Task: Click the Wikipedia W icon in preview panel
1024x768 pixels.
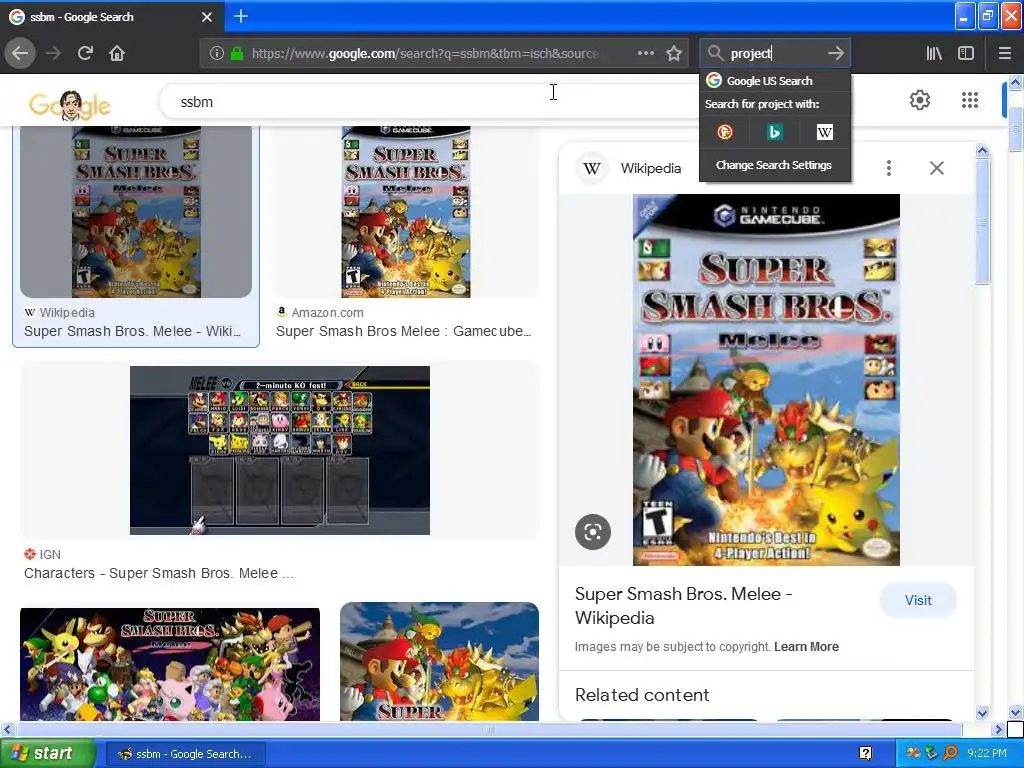Action: pos(592,168)
